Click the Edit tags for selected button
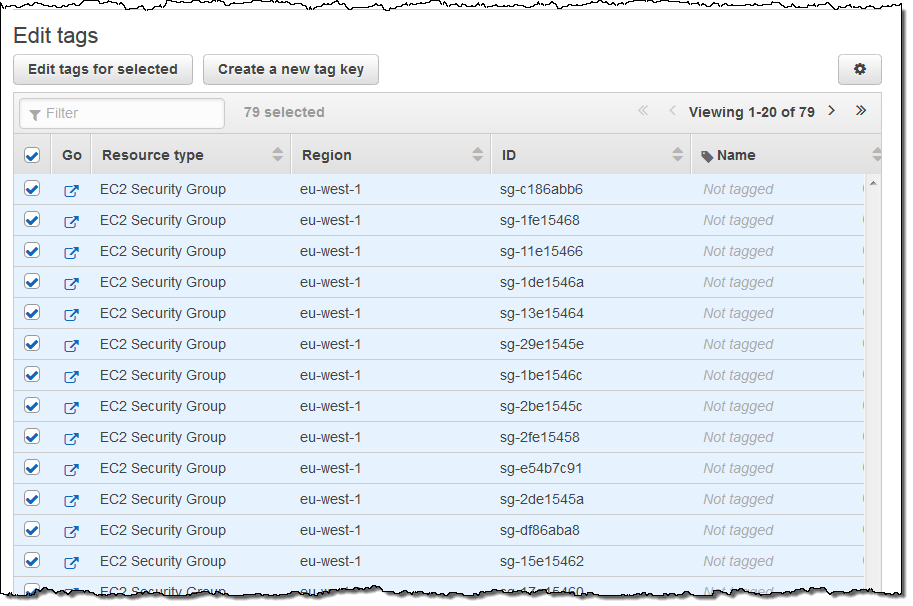913x606 pixels. point(103,70)
